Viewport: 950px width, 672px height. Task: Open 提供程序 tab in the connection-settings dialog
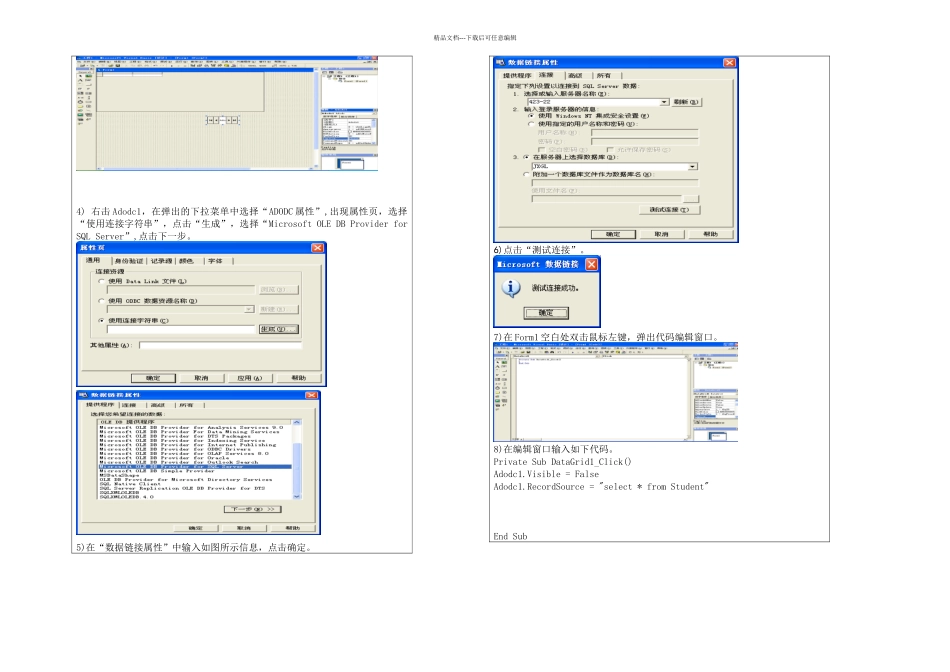[x=517, y=76]
